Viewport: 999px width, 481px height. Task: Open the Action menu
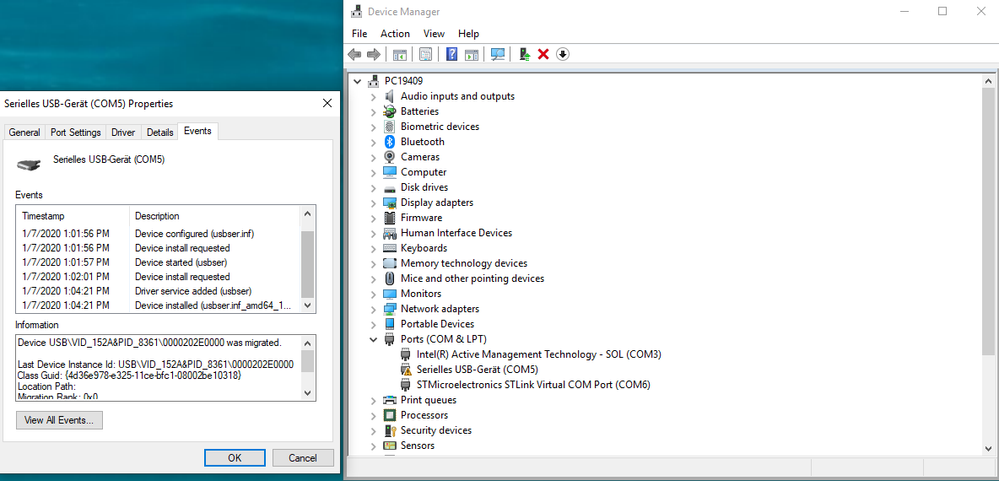click(395, 34)
